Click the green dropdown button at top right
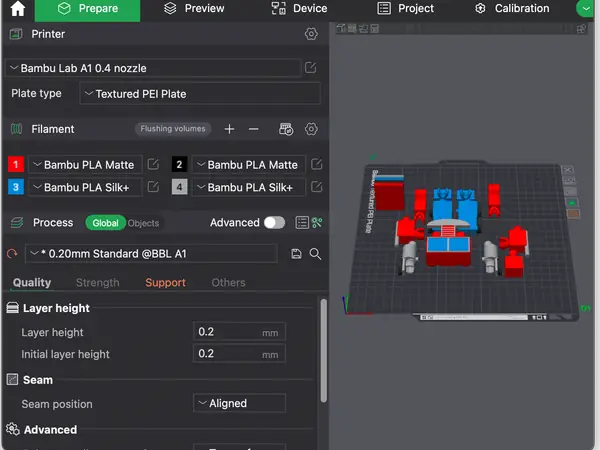600x450 pixels. [x=585, y=8]
